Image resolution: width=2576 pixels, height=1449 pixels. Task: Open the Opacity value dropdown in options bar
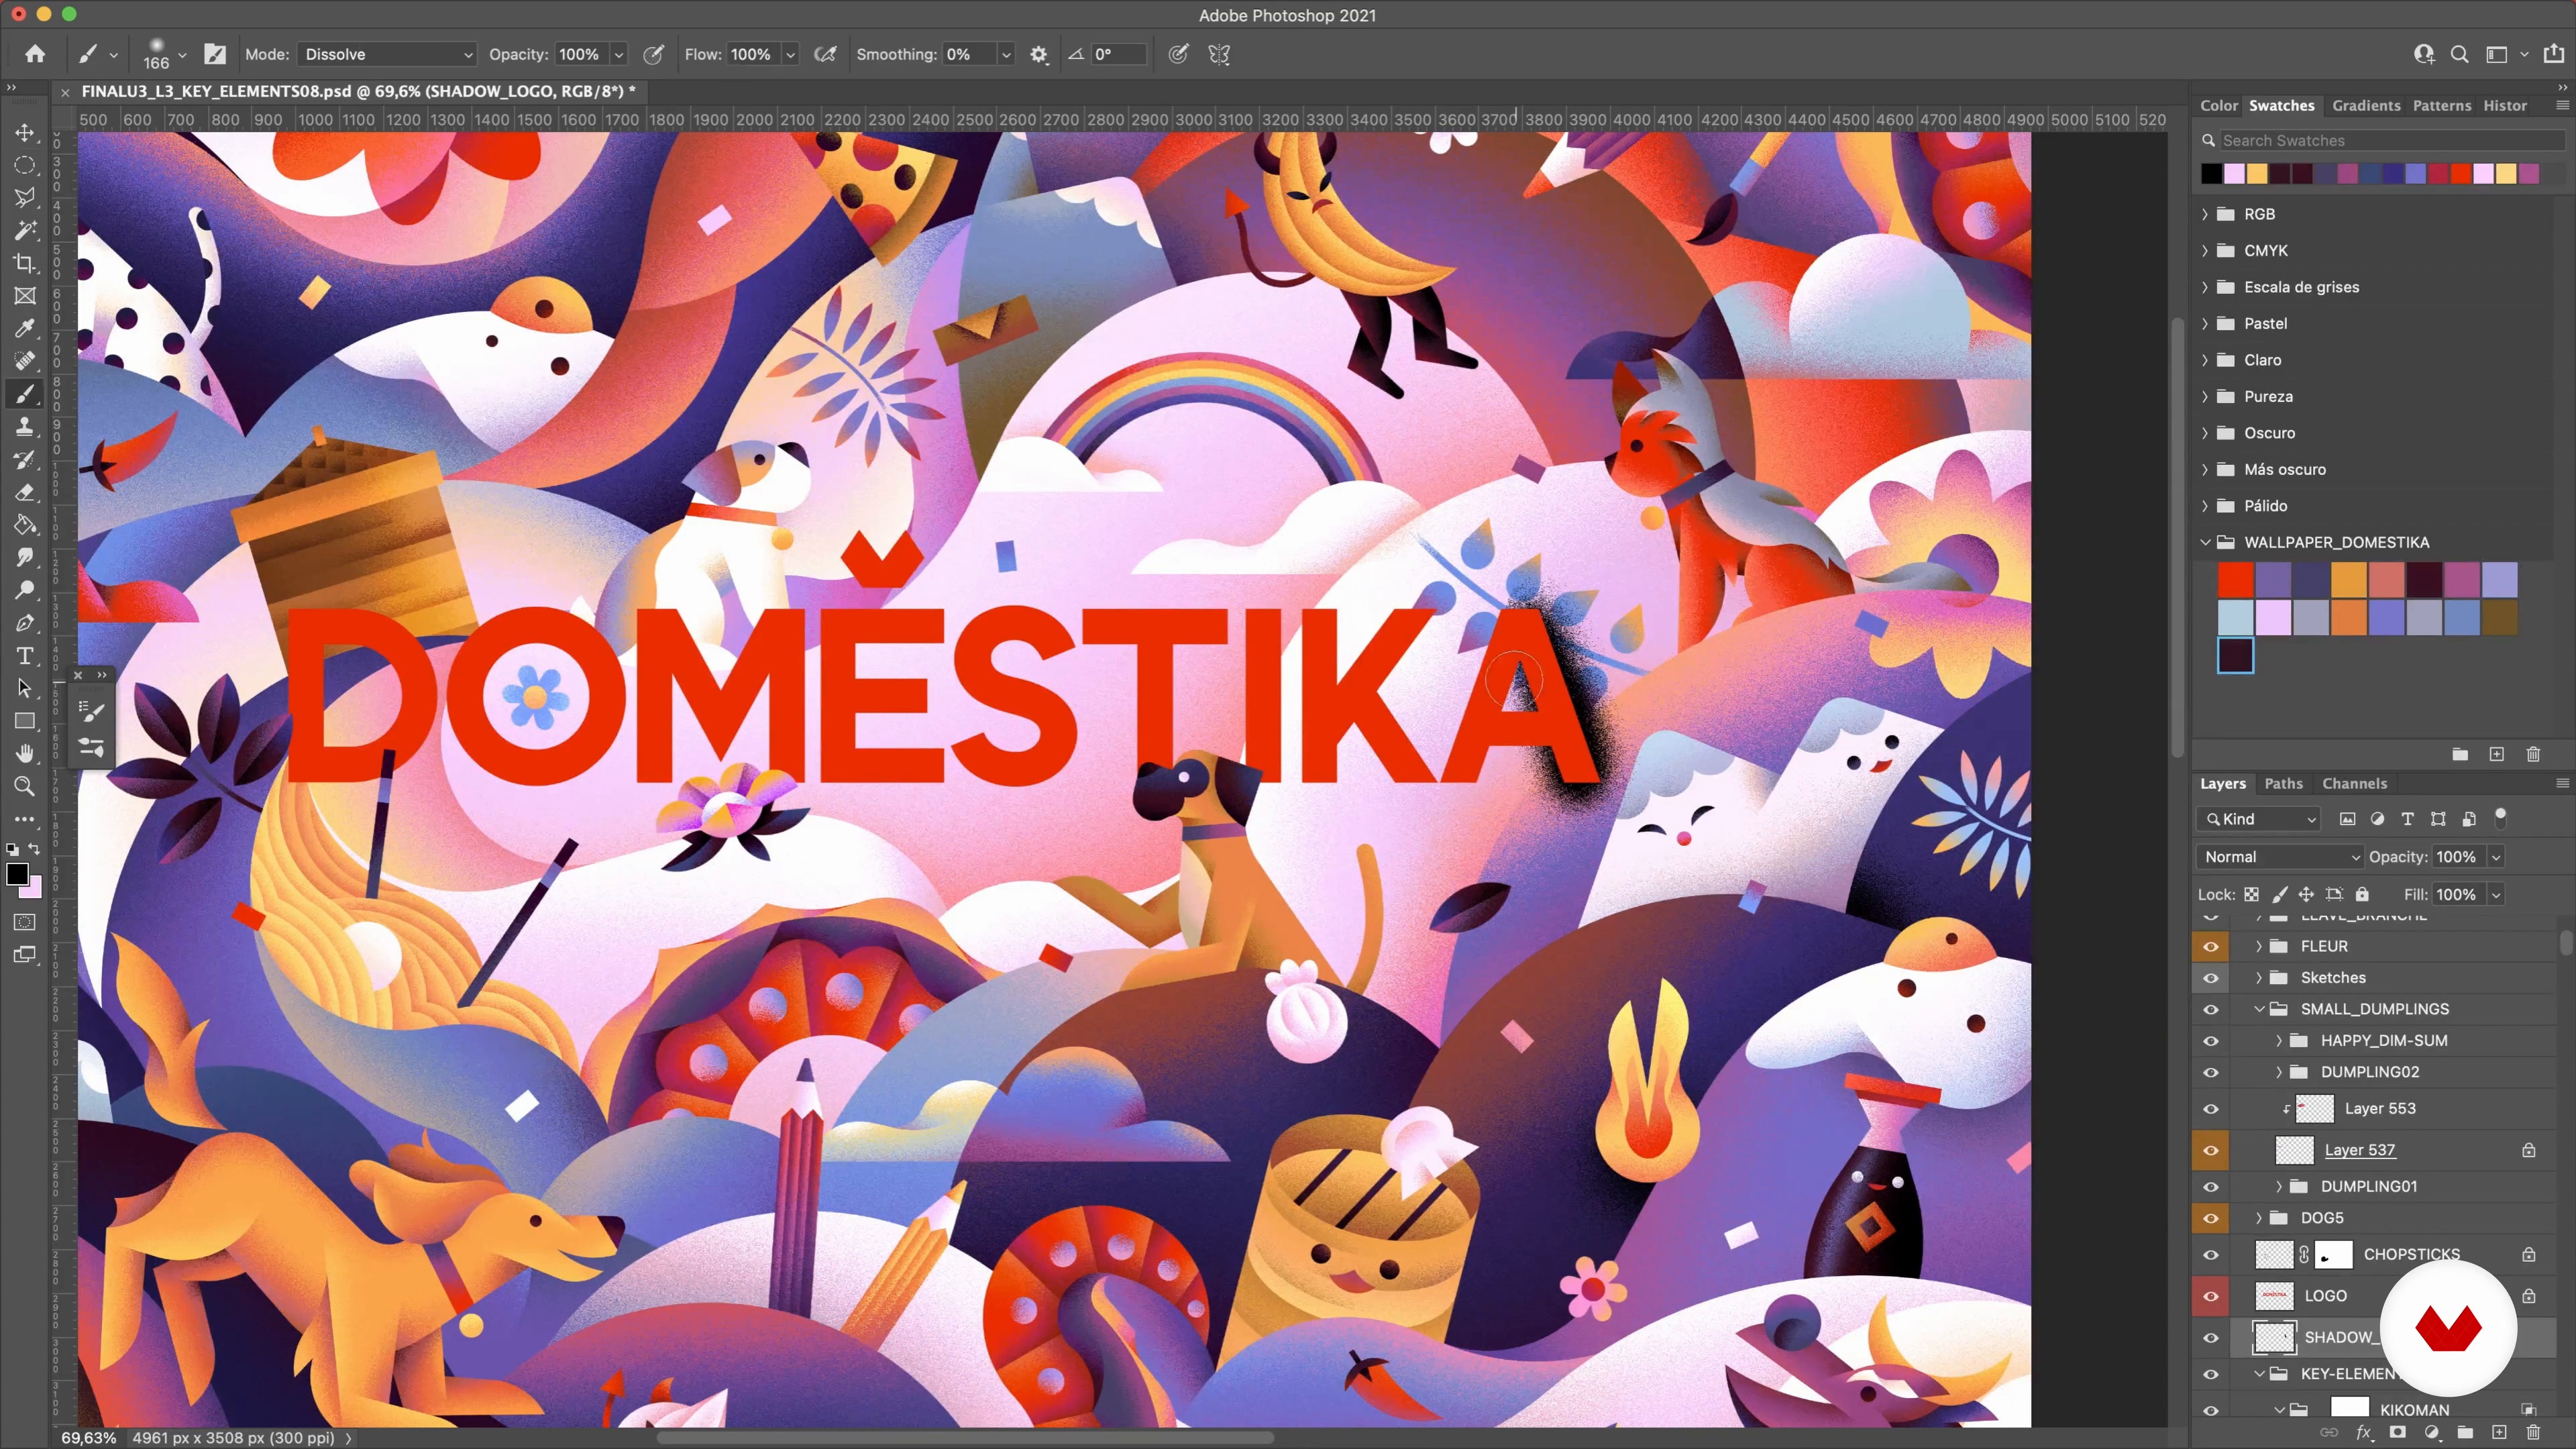coord(619,55)
